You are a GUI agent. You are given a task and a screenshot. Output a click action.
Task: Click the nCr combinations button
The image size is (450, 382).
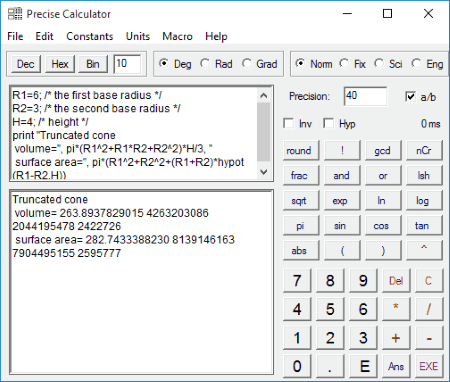pos(424,151)
